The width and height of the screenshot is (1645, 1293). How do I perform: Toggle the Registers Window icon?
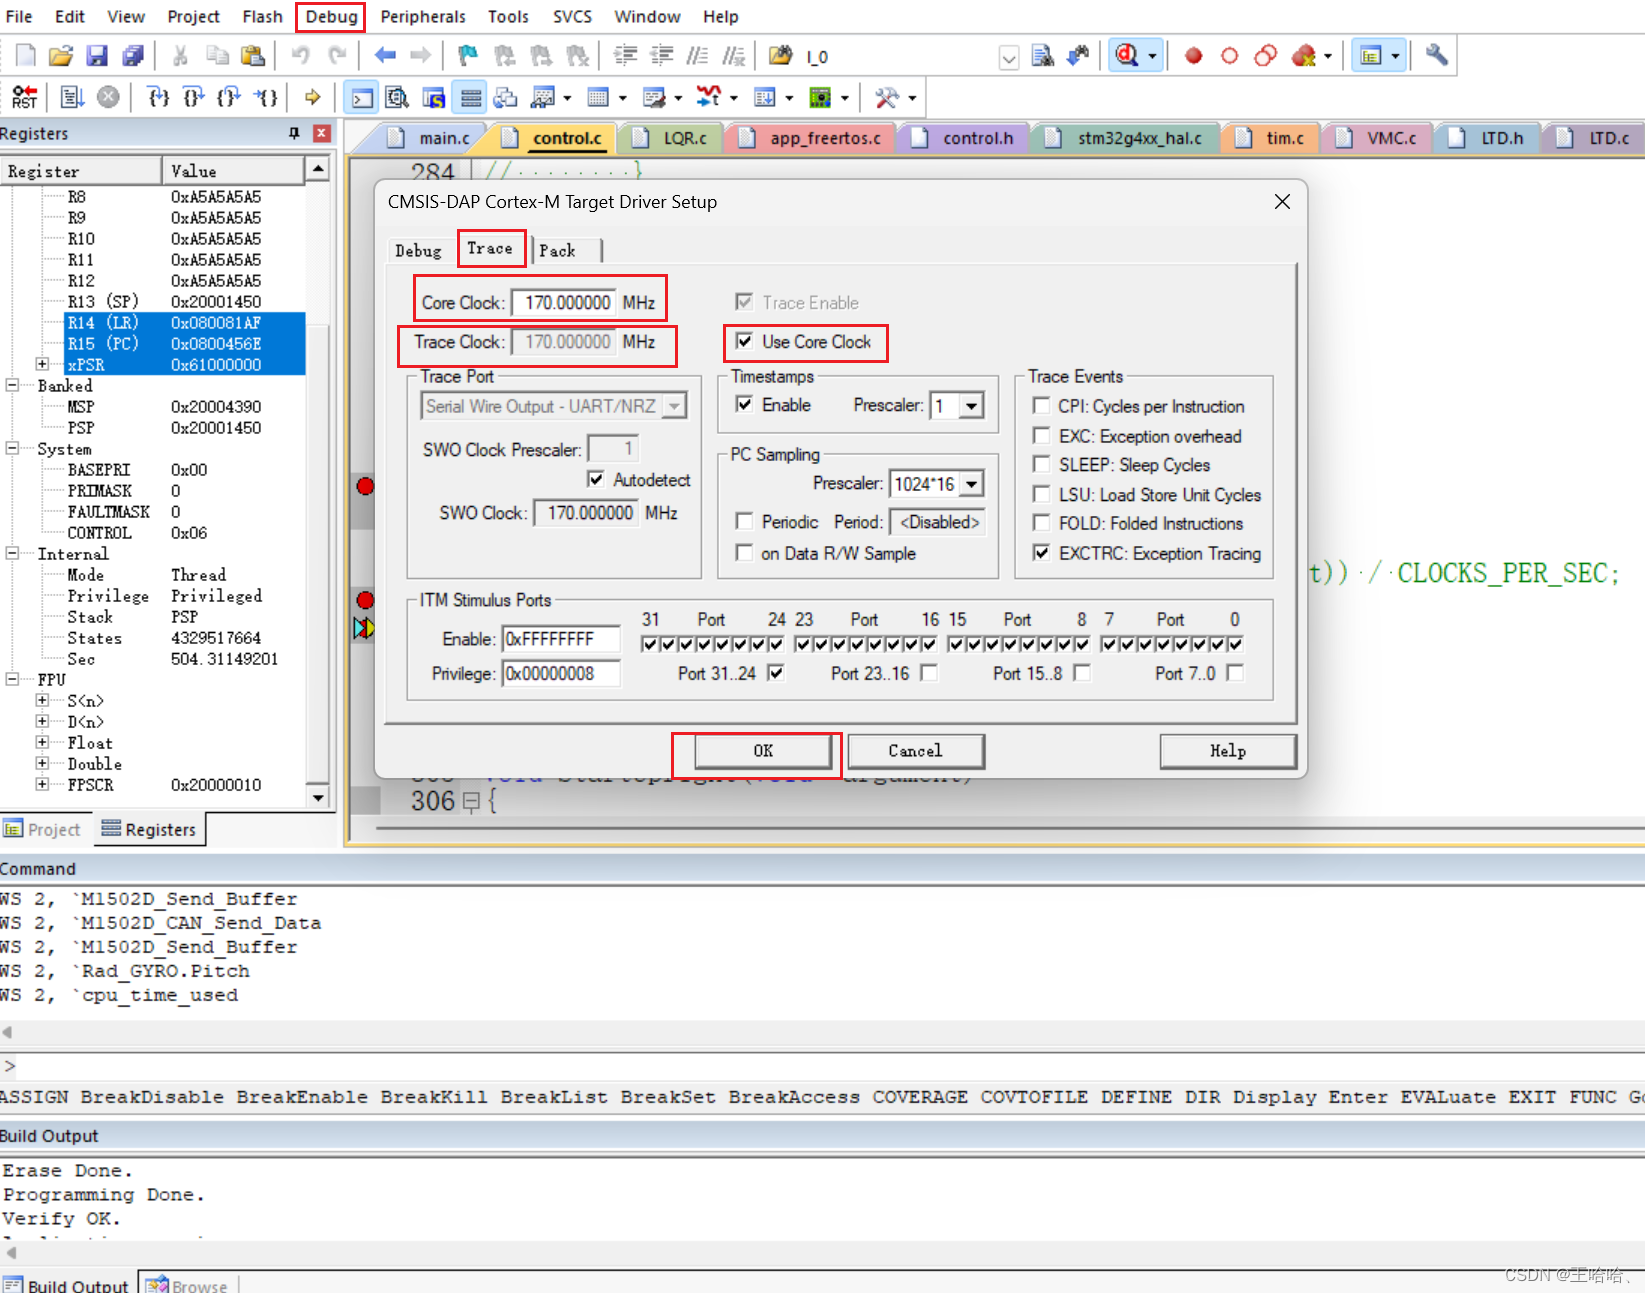click(470, 97)
